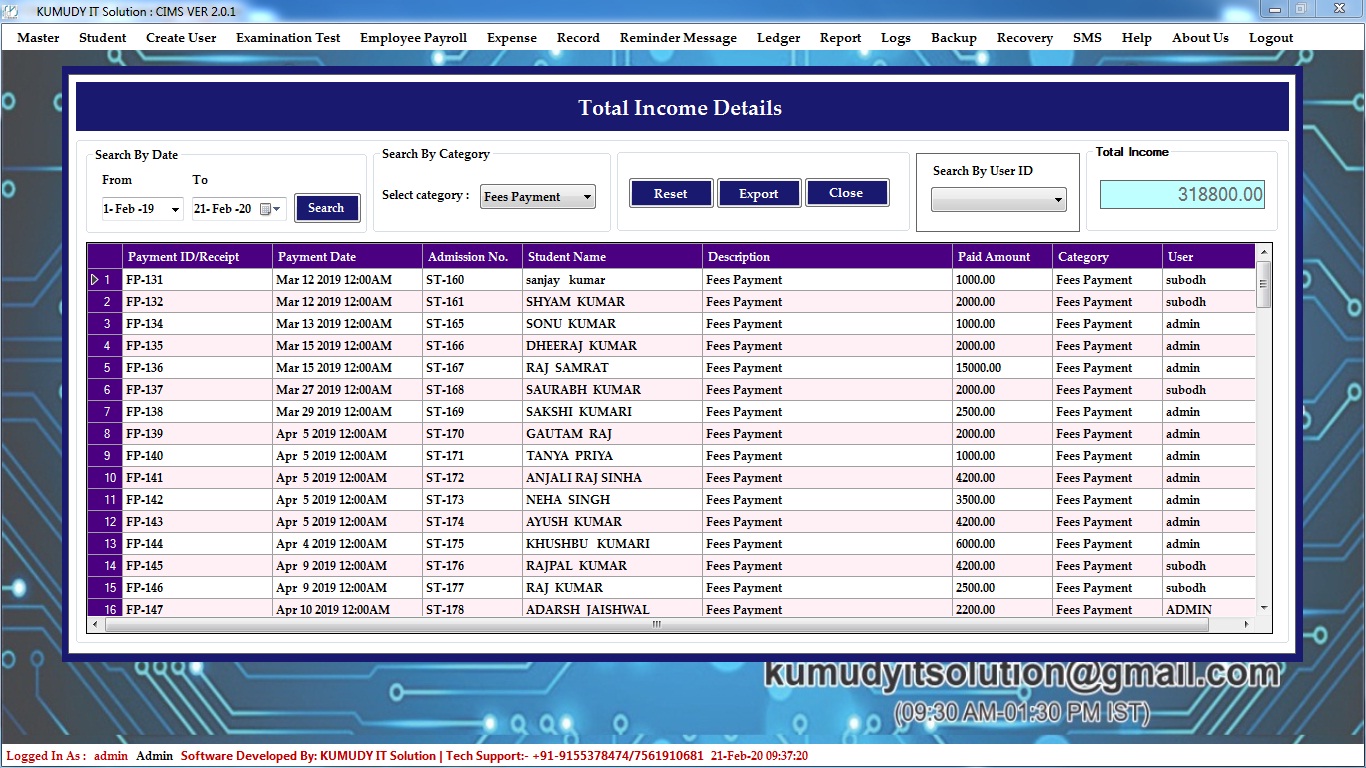
Task: Click the Export button
Action: coord(758,194)
